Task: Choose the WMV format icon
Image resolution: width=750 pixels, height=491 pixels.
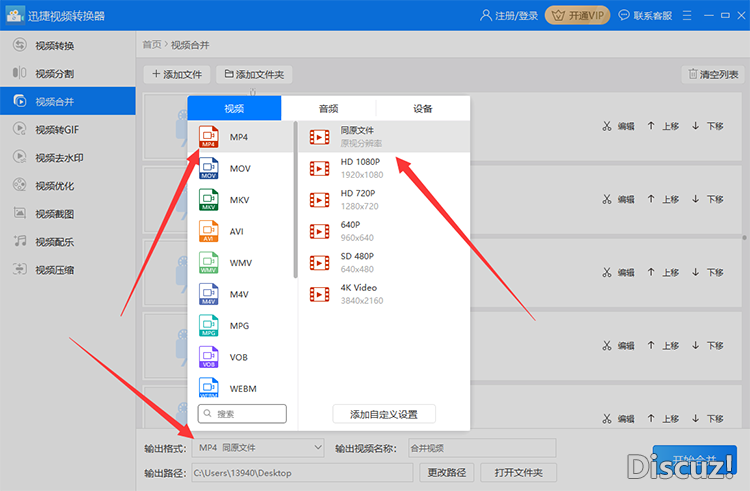Action: 209,263
